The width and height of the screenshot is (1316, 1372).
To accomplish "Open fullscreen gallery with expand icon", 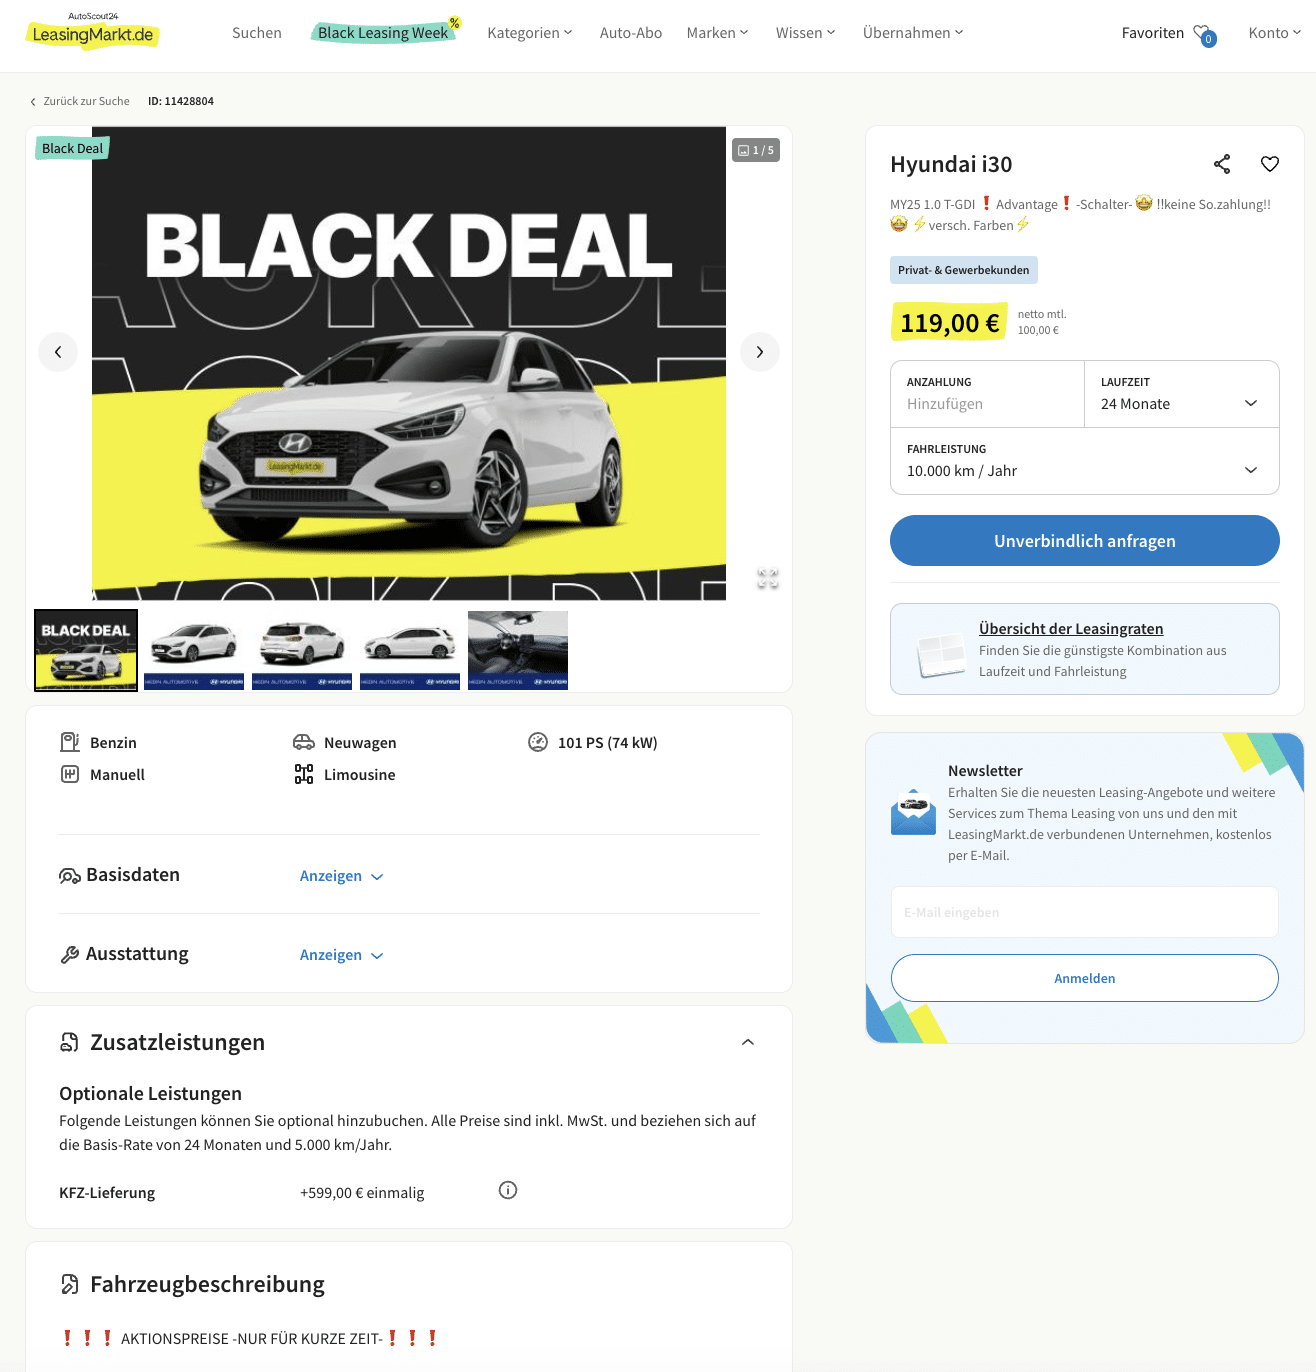I will 768,578.
